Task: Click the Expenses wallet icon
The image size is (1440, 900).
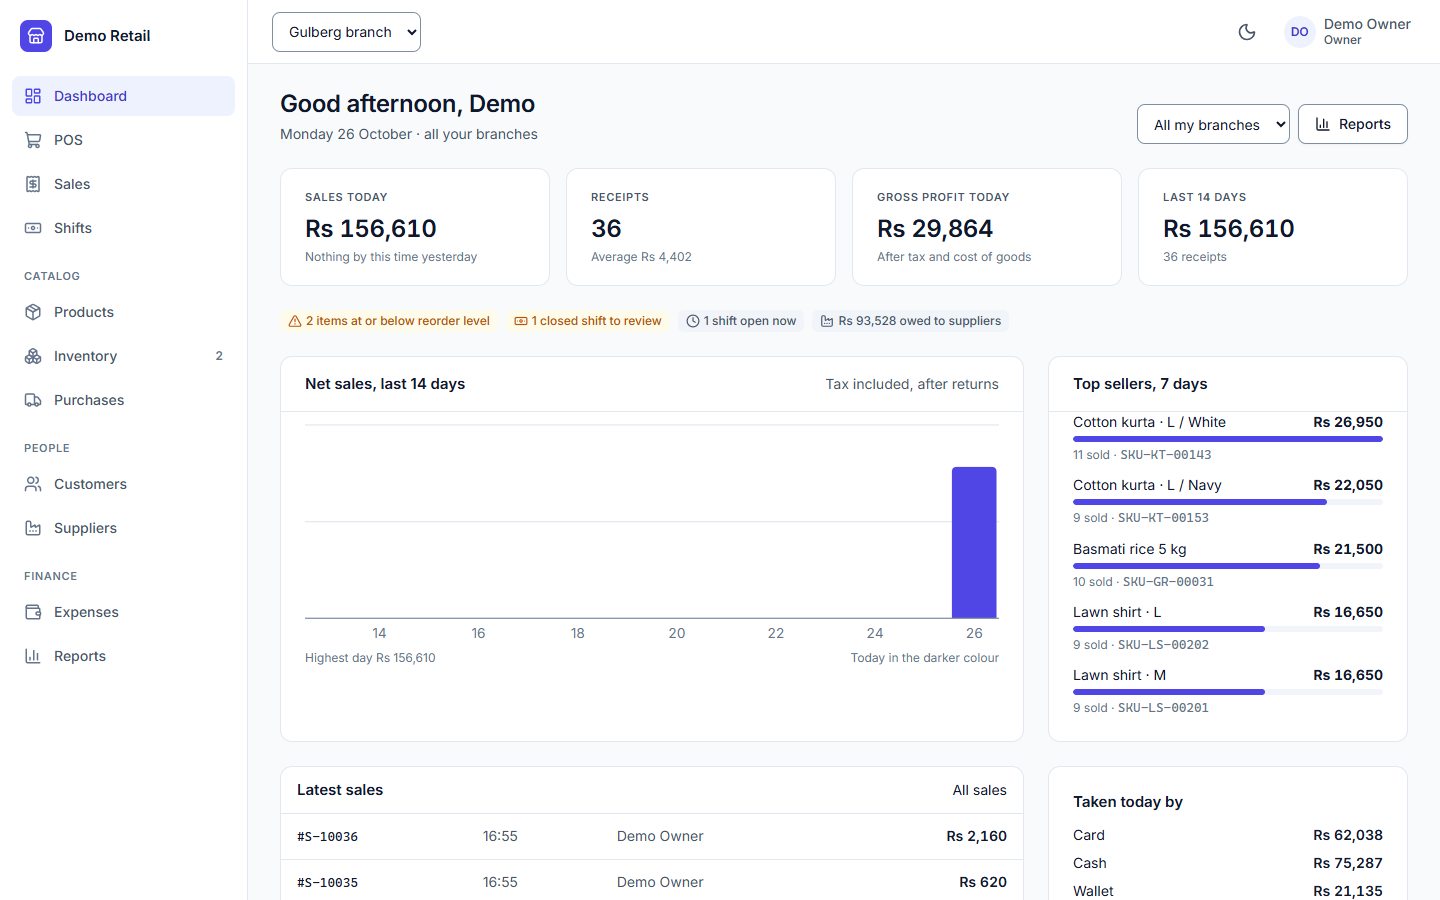Action: [33, 612]
